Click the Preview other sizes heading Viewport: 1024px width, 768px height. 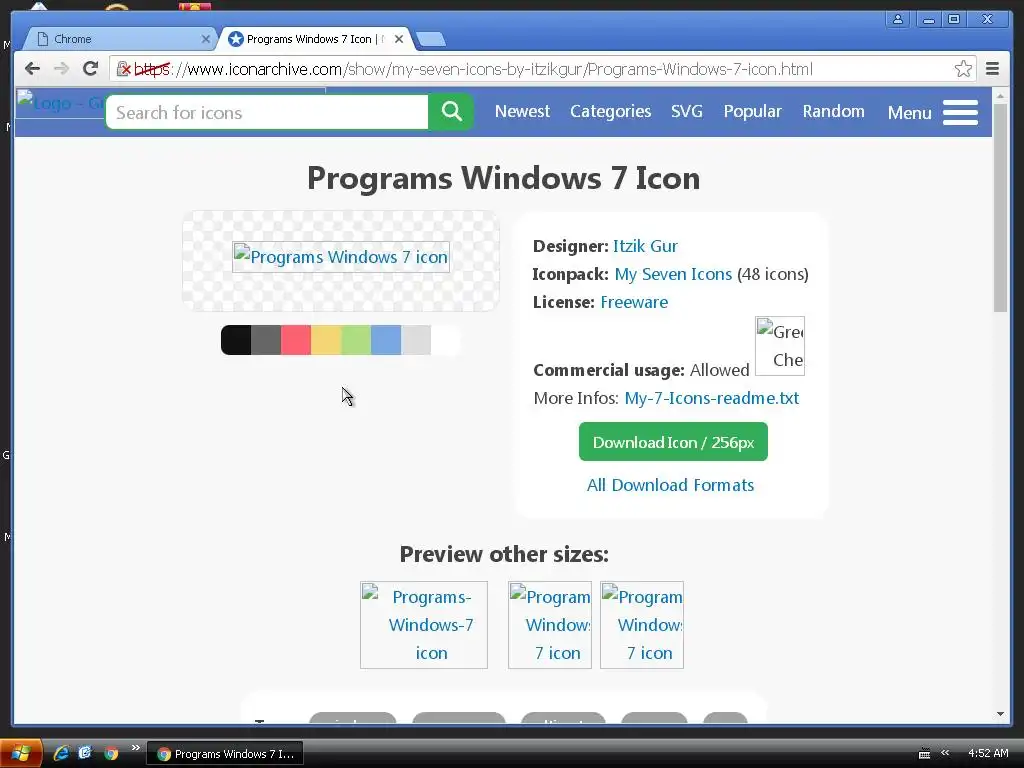click(504, 554)
